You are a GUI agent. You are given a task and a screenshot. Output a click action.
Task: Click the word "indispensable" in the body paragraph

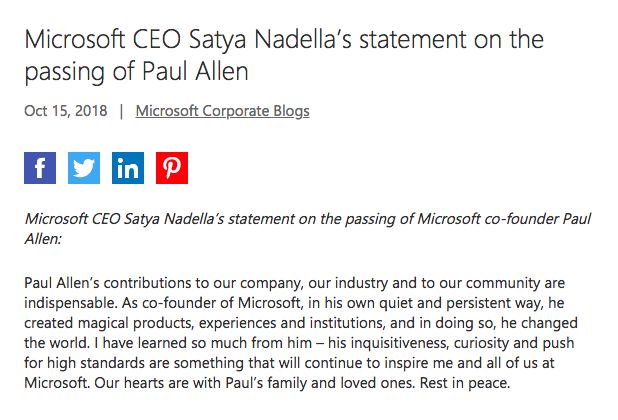(74, 301)
